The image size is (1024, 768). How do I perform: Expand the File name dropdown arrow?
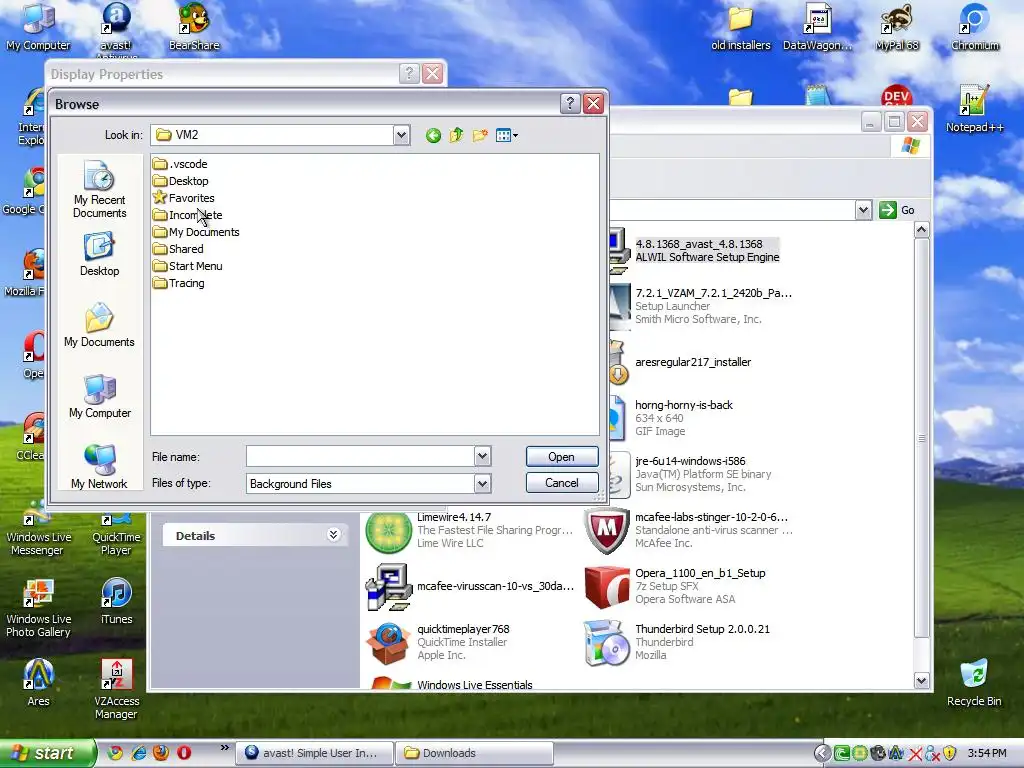click(482, 456)
